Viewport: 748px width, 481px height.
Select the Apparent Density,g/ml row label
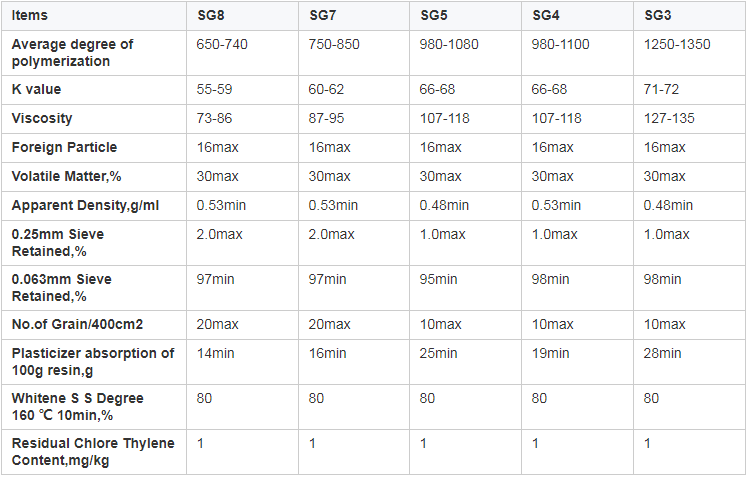click(86, 206)
